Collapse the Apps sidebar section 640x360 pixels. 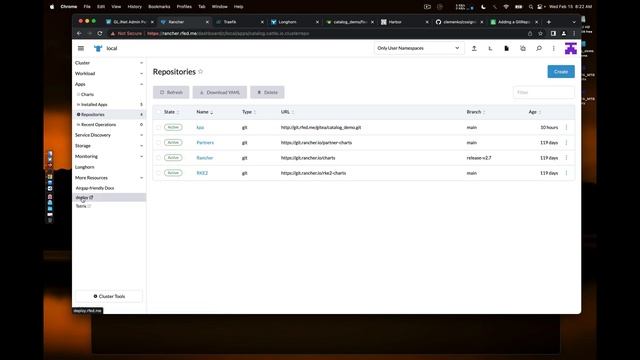click(x=109, y=84)
